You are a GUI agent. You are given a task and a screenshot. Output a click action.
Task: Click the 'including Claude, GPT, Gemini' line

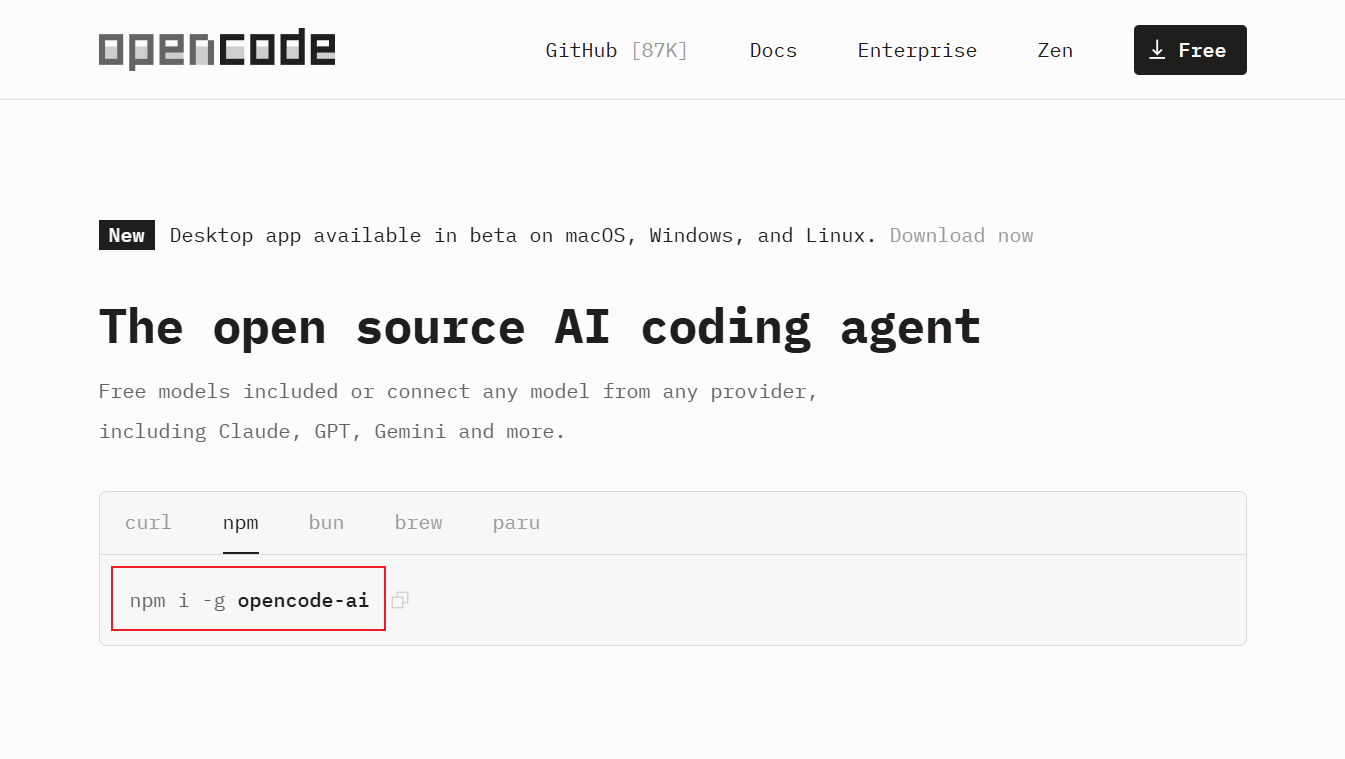(x=332, y=431)
